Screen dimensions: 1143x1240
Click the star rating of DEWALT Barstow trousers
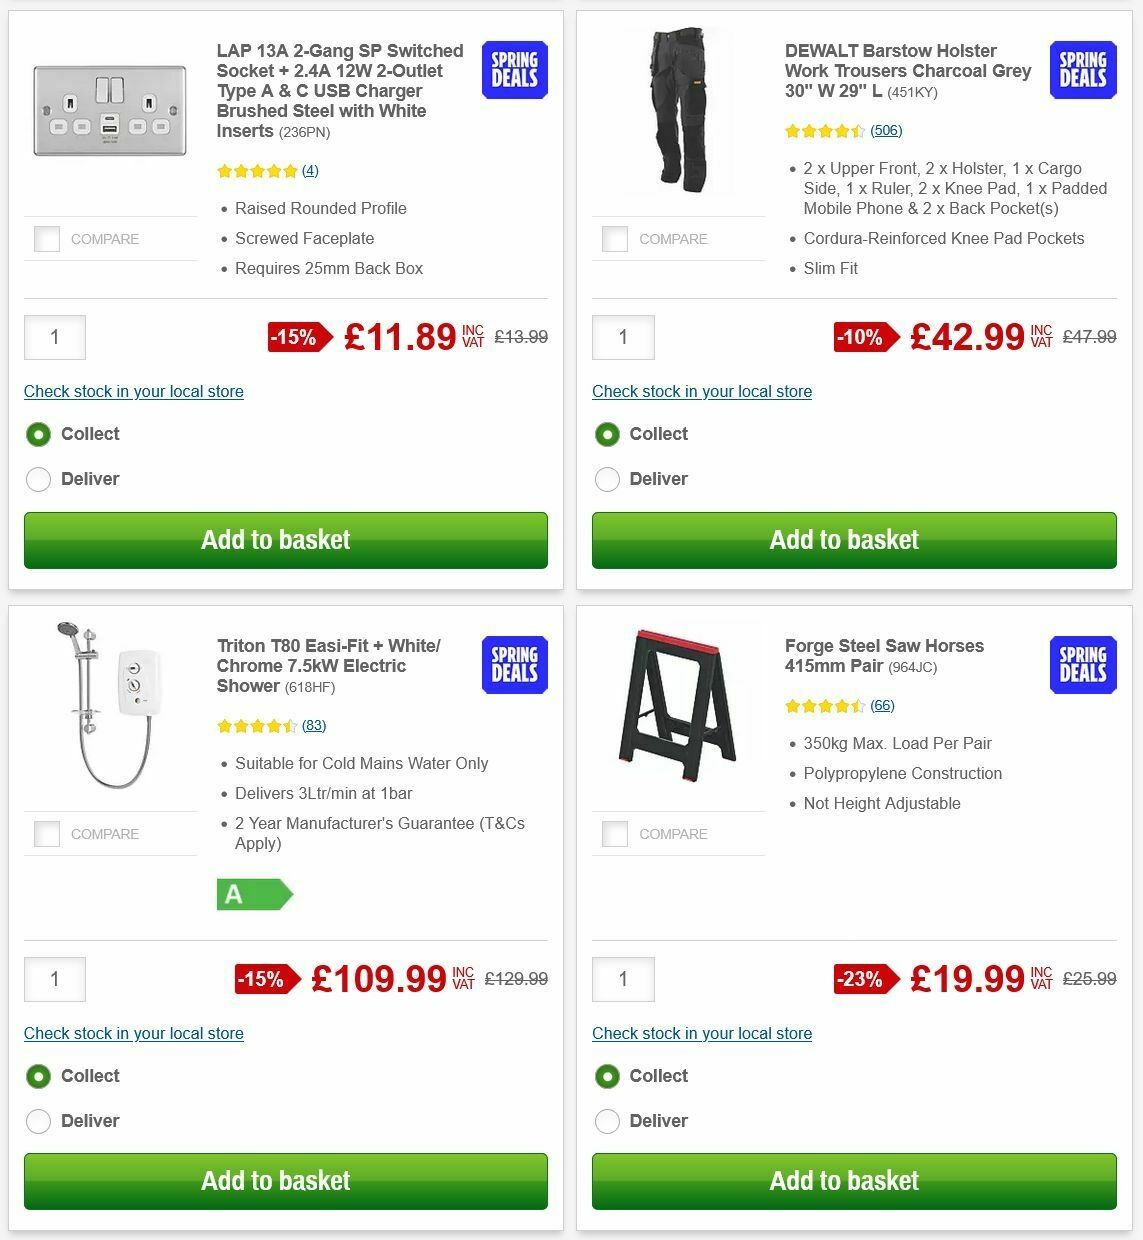[823, 130]
